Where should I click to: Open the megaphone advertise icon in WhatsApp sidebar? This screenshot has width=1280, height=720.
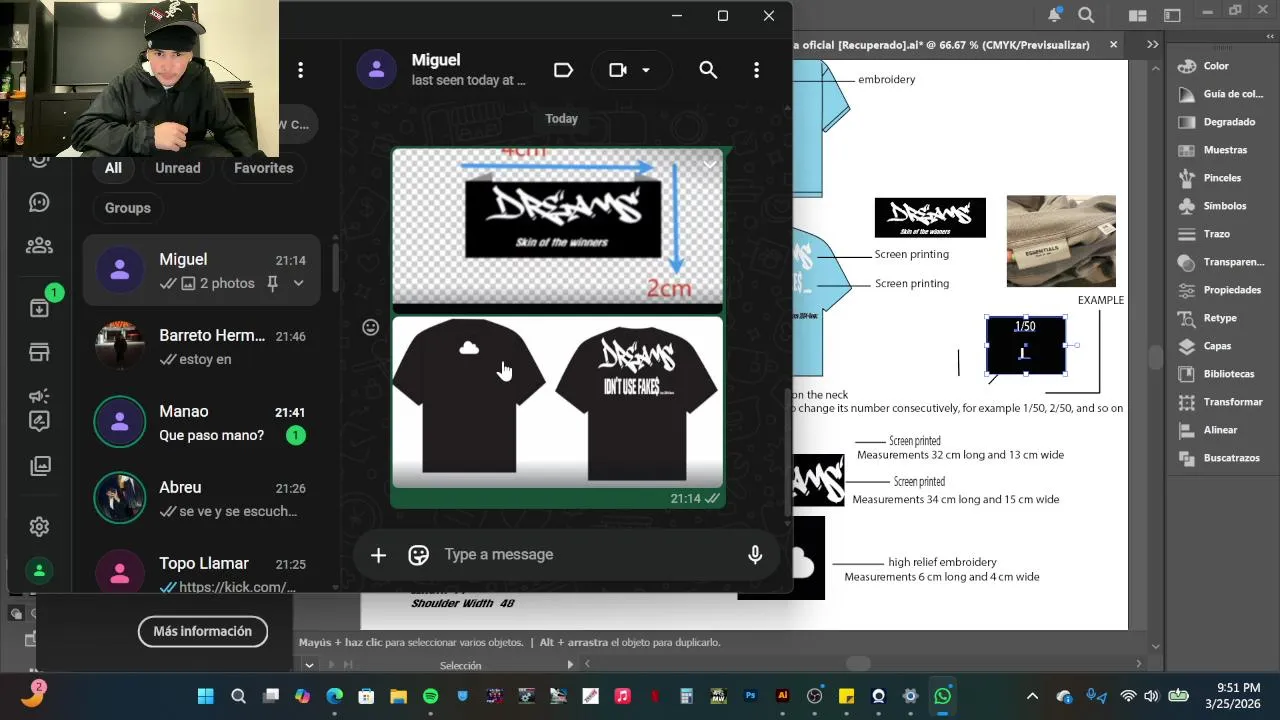click(39, 396)
